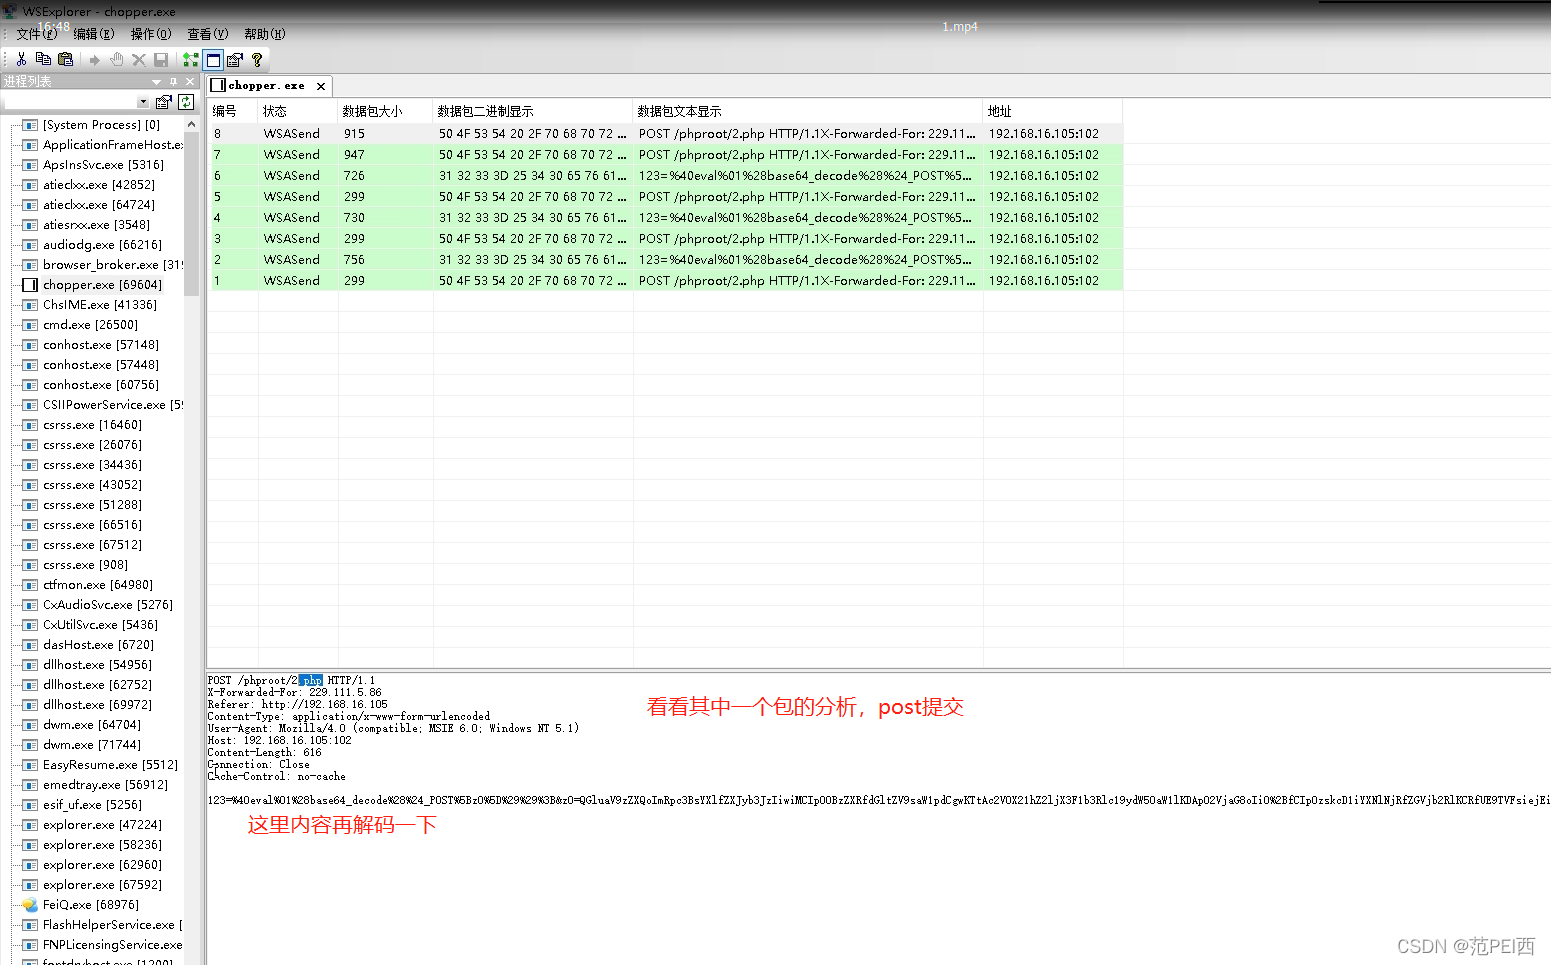Click the csrss.exe [908] process icon
Screen dimensions: 1551x965
(x=30, y=565)
